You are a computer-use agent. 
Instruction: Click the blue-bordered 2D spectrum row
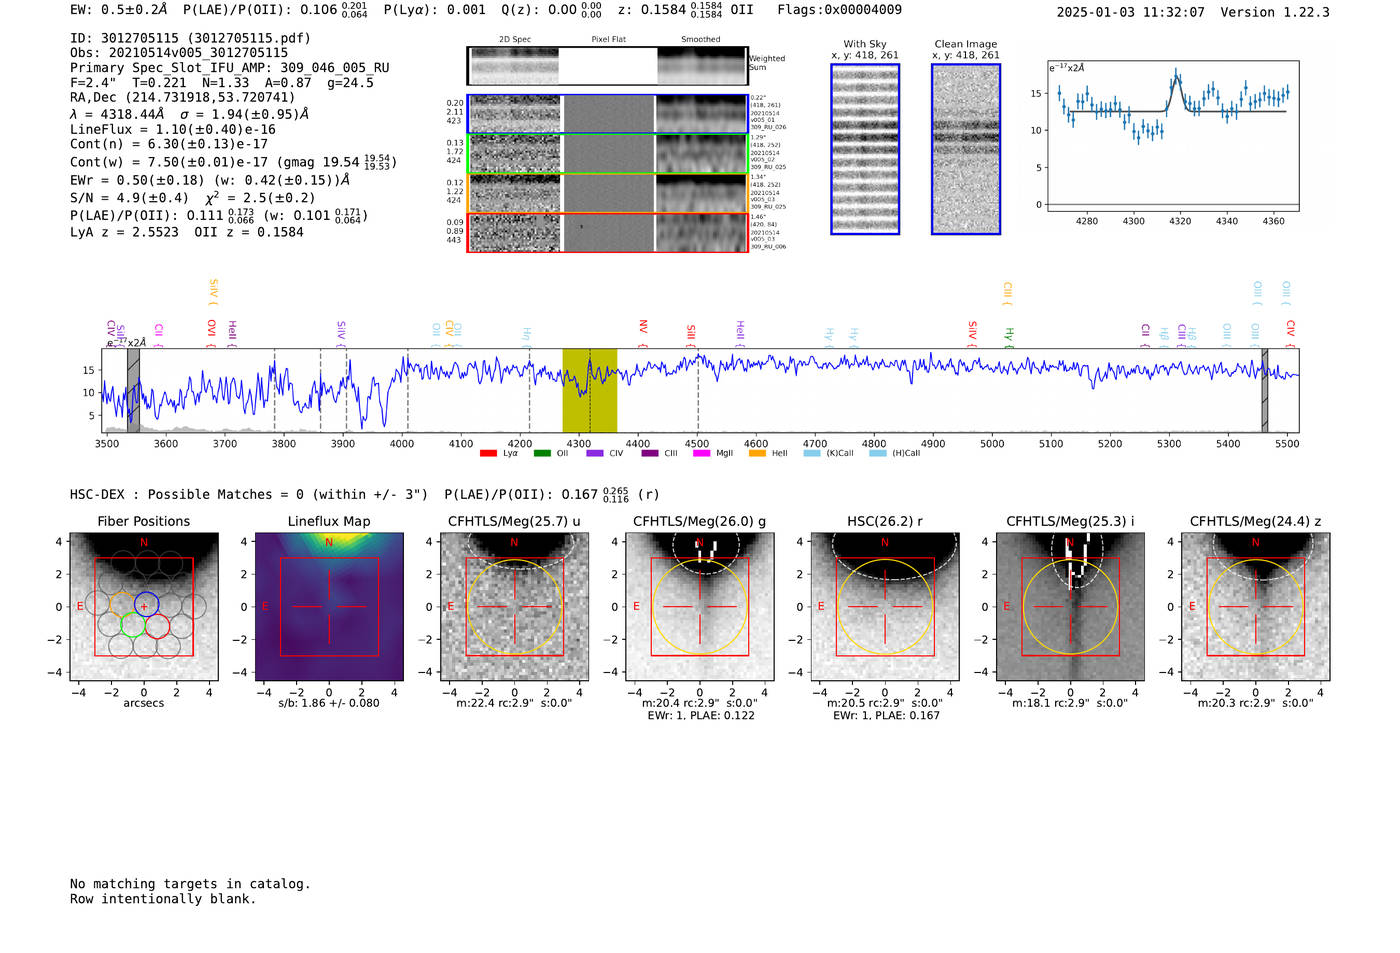608,114
